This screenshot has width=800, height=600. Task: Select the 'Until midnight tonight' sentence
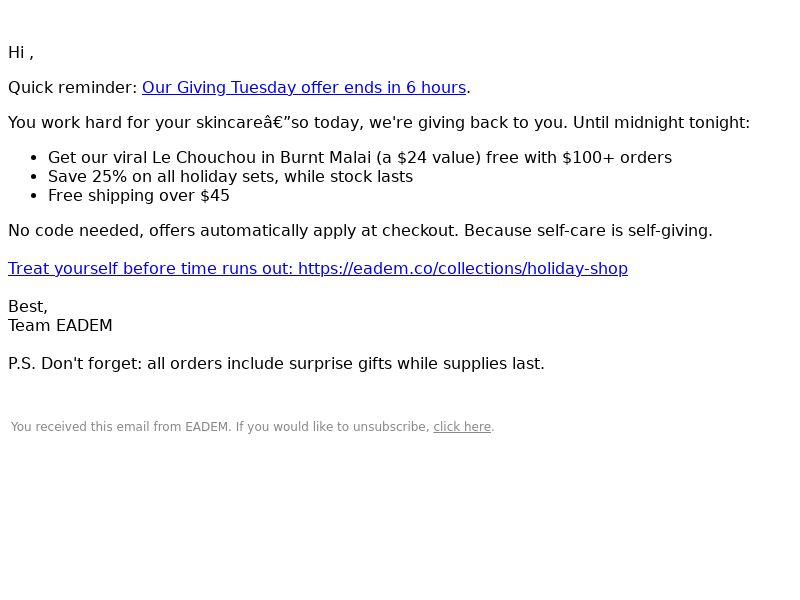coord(661,122)
